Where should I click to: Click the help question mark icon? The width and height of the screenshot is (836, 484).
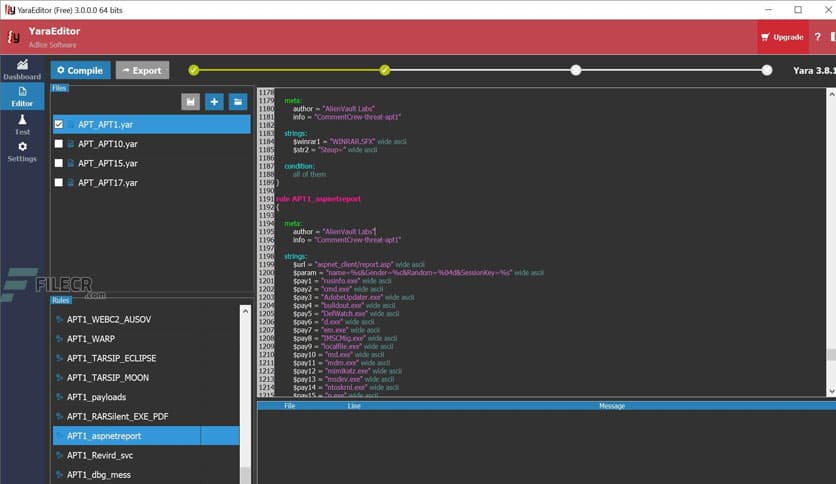(817, 37)
